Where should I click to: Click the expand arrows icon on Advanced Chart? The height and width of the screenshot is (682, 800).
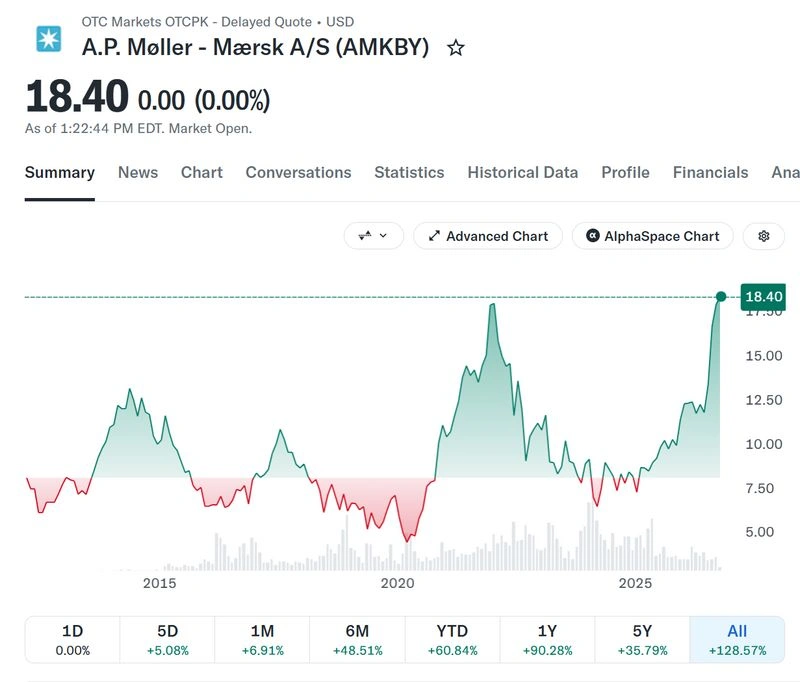pos(434,236)
